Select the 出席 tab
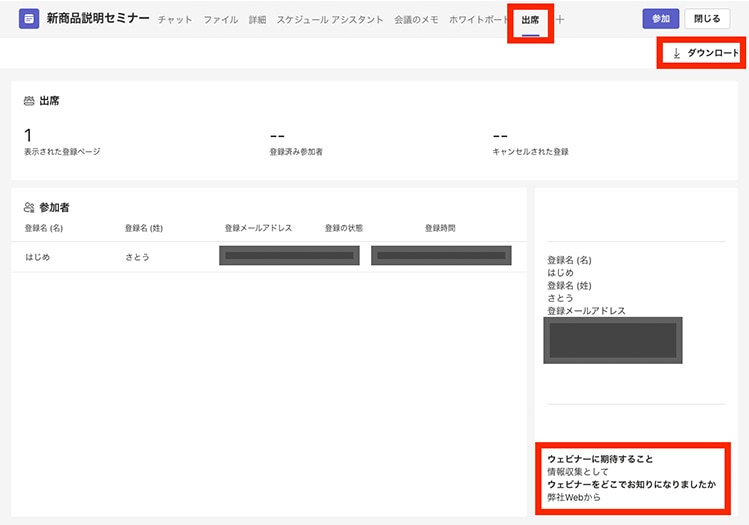Image resolution: width=749 pixels, height=525 pixels. coord(530,20)
